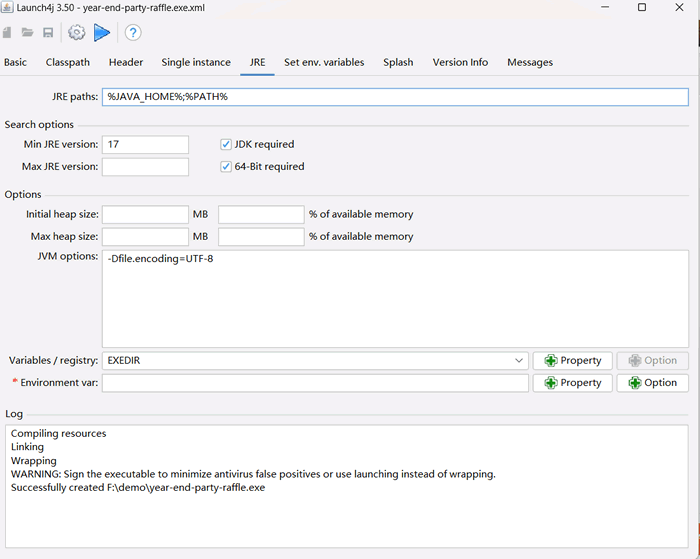This screenshot has width=700, height=559.
Task: Open the help question mark icon
Action: [132, 33]
